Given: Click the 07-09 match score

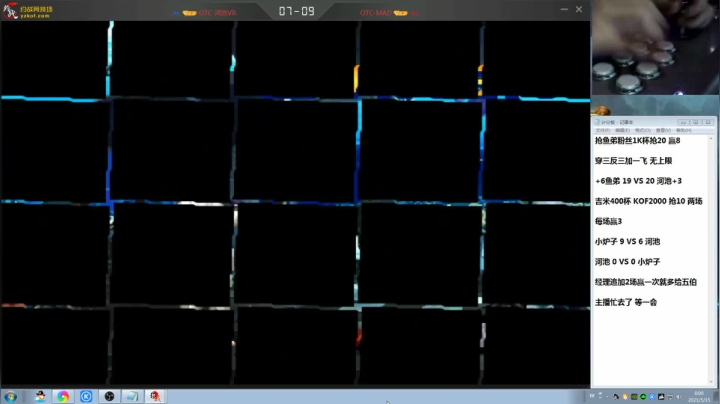Looking at the screenshot, I should click(297, 11).
